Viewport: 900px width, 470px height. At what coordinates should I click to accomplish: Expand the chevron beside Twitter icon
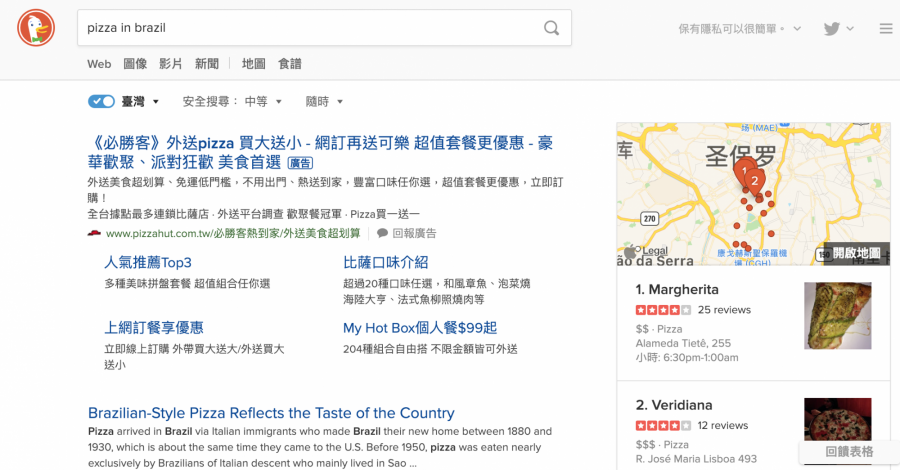pos(850,29)
